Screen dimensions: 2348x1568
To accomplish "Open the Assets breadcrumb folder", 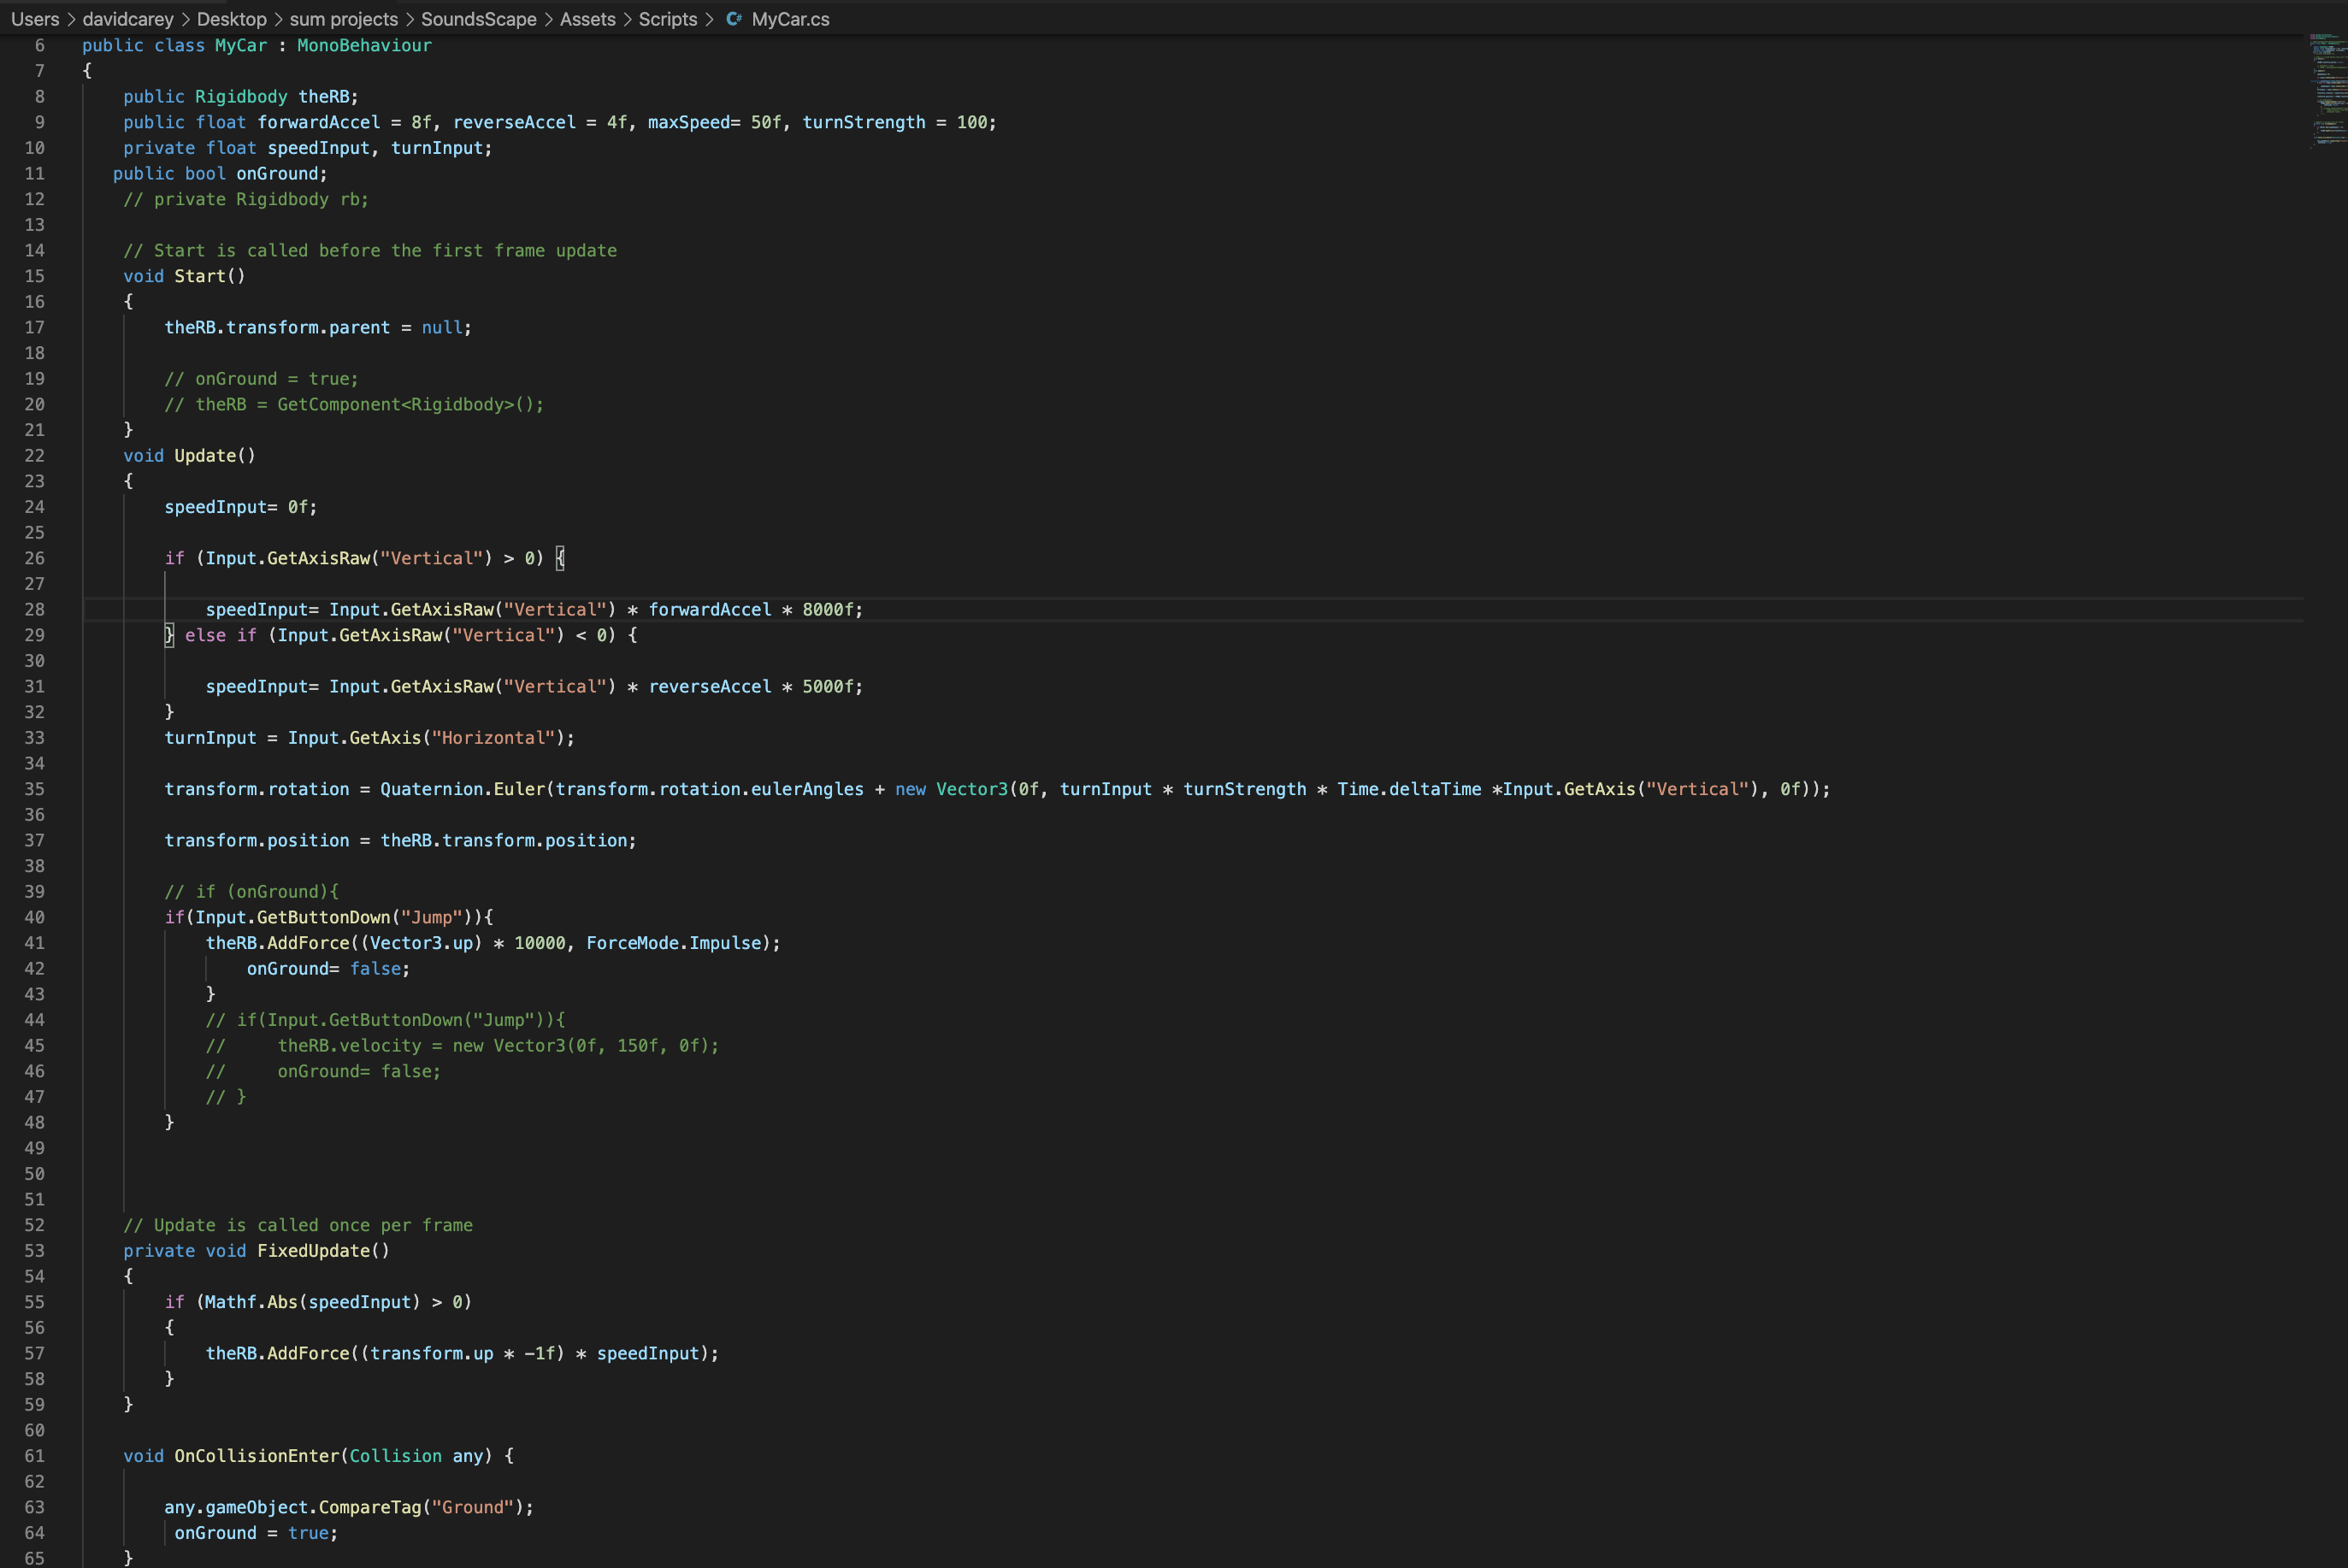I will pyautogui.click(x=587, y=19).
